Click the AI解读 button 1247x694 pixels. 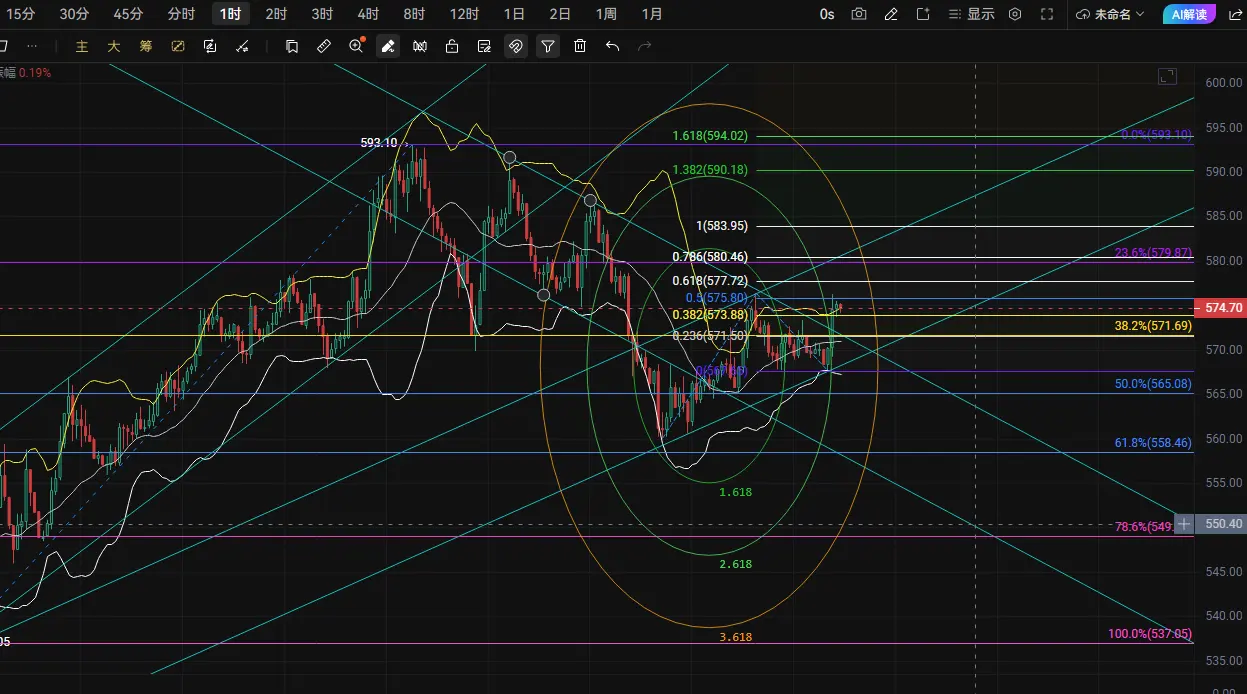1190,14
